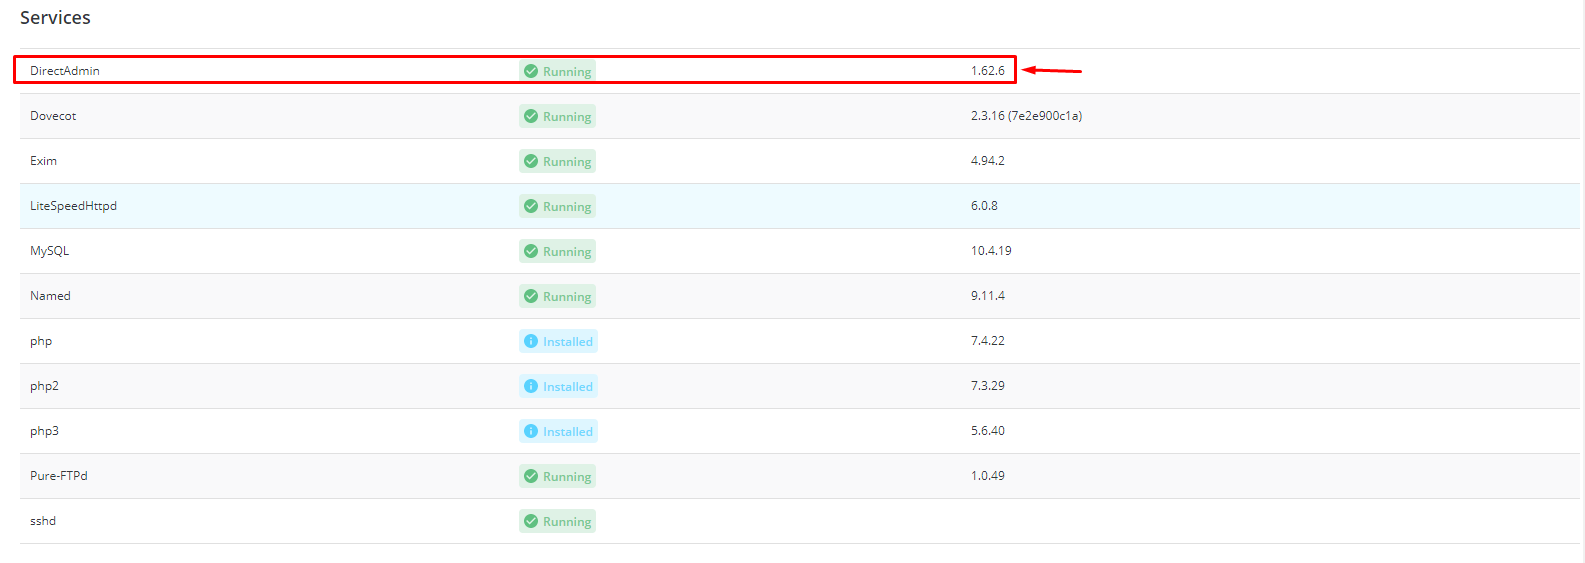Click Pure-FTPd version 1.0.49
This screenshot has height=563, width=1585.
(x=988, y=476)
